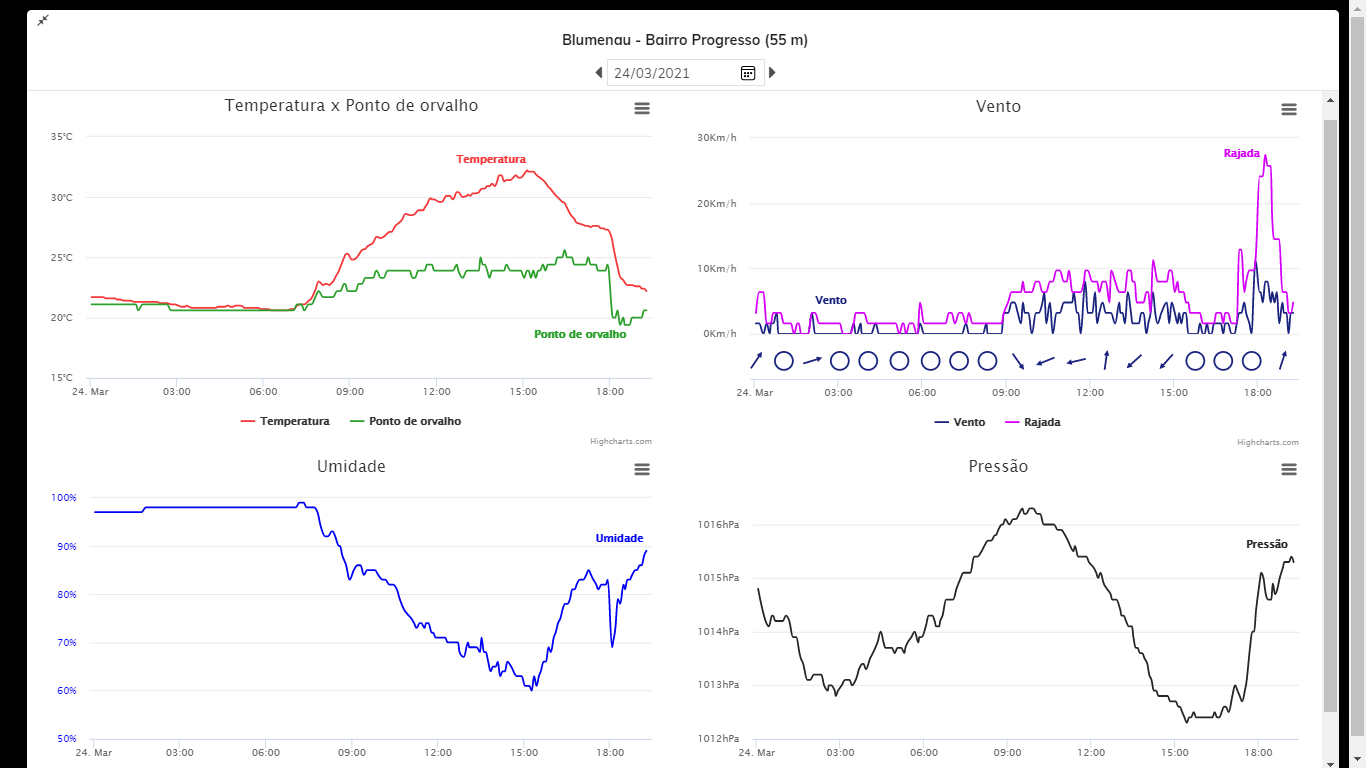The width and height of the screenshot is (1366, 768).
Task: Click the date field 24/03/2021
Action: tap(673, 73)
